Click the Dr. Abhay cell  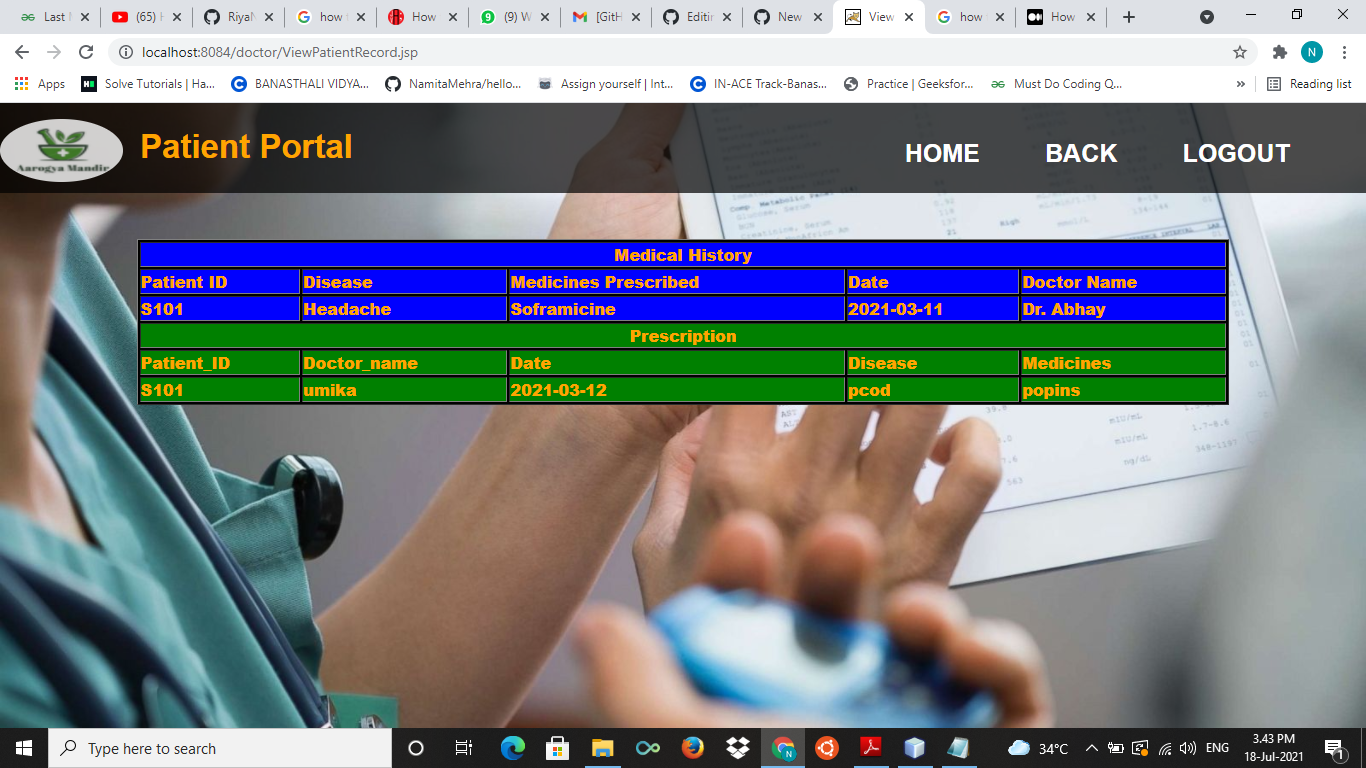(1123, 309)
